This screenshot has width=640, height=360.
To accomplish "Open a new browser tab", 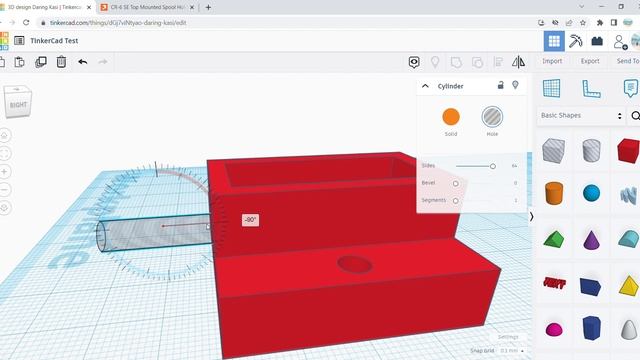I will pyautogui.click(x=208, y=7).
